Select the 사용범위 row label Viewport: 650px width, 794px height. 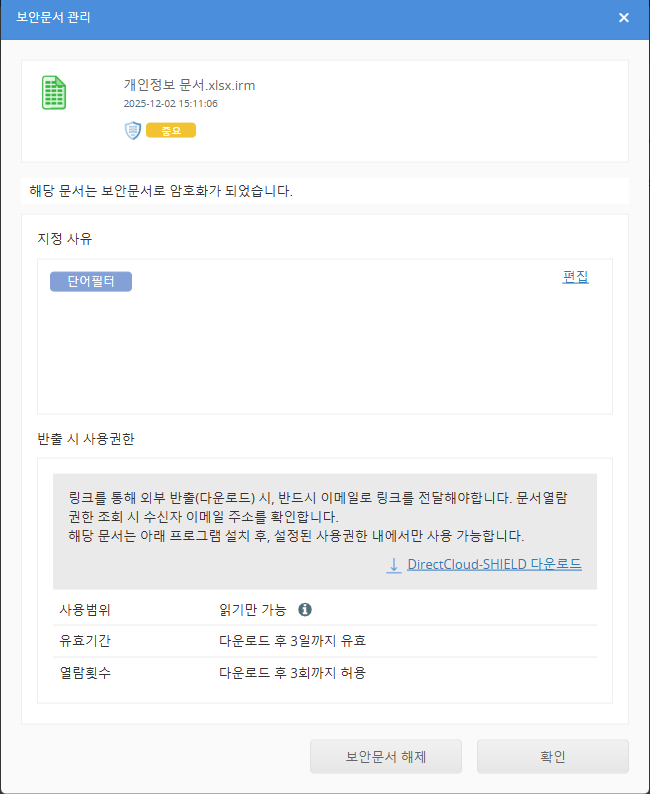coord(85,609)
